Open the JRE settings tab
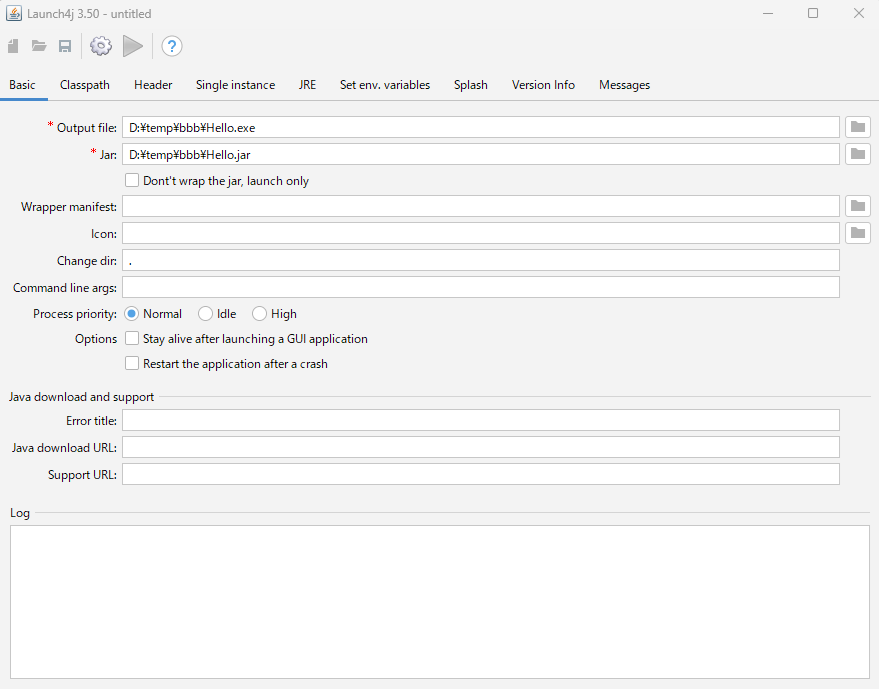 [x=307, y=85]
